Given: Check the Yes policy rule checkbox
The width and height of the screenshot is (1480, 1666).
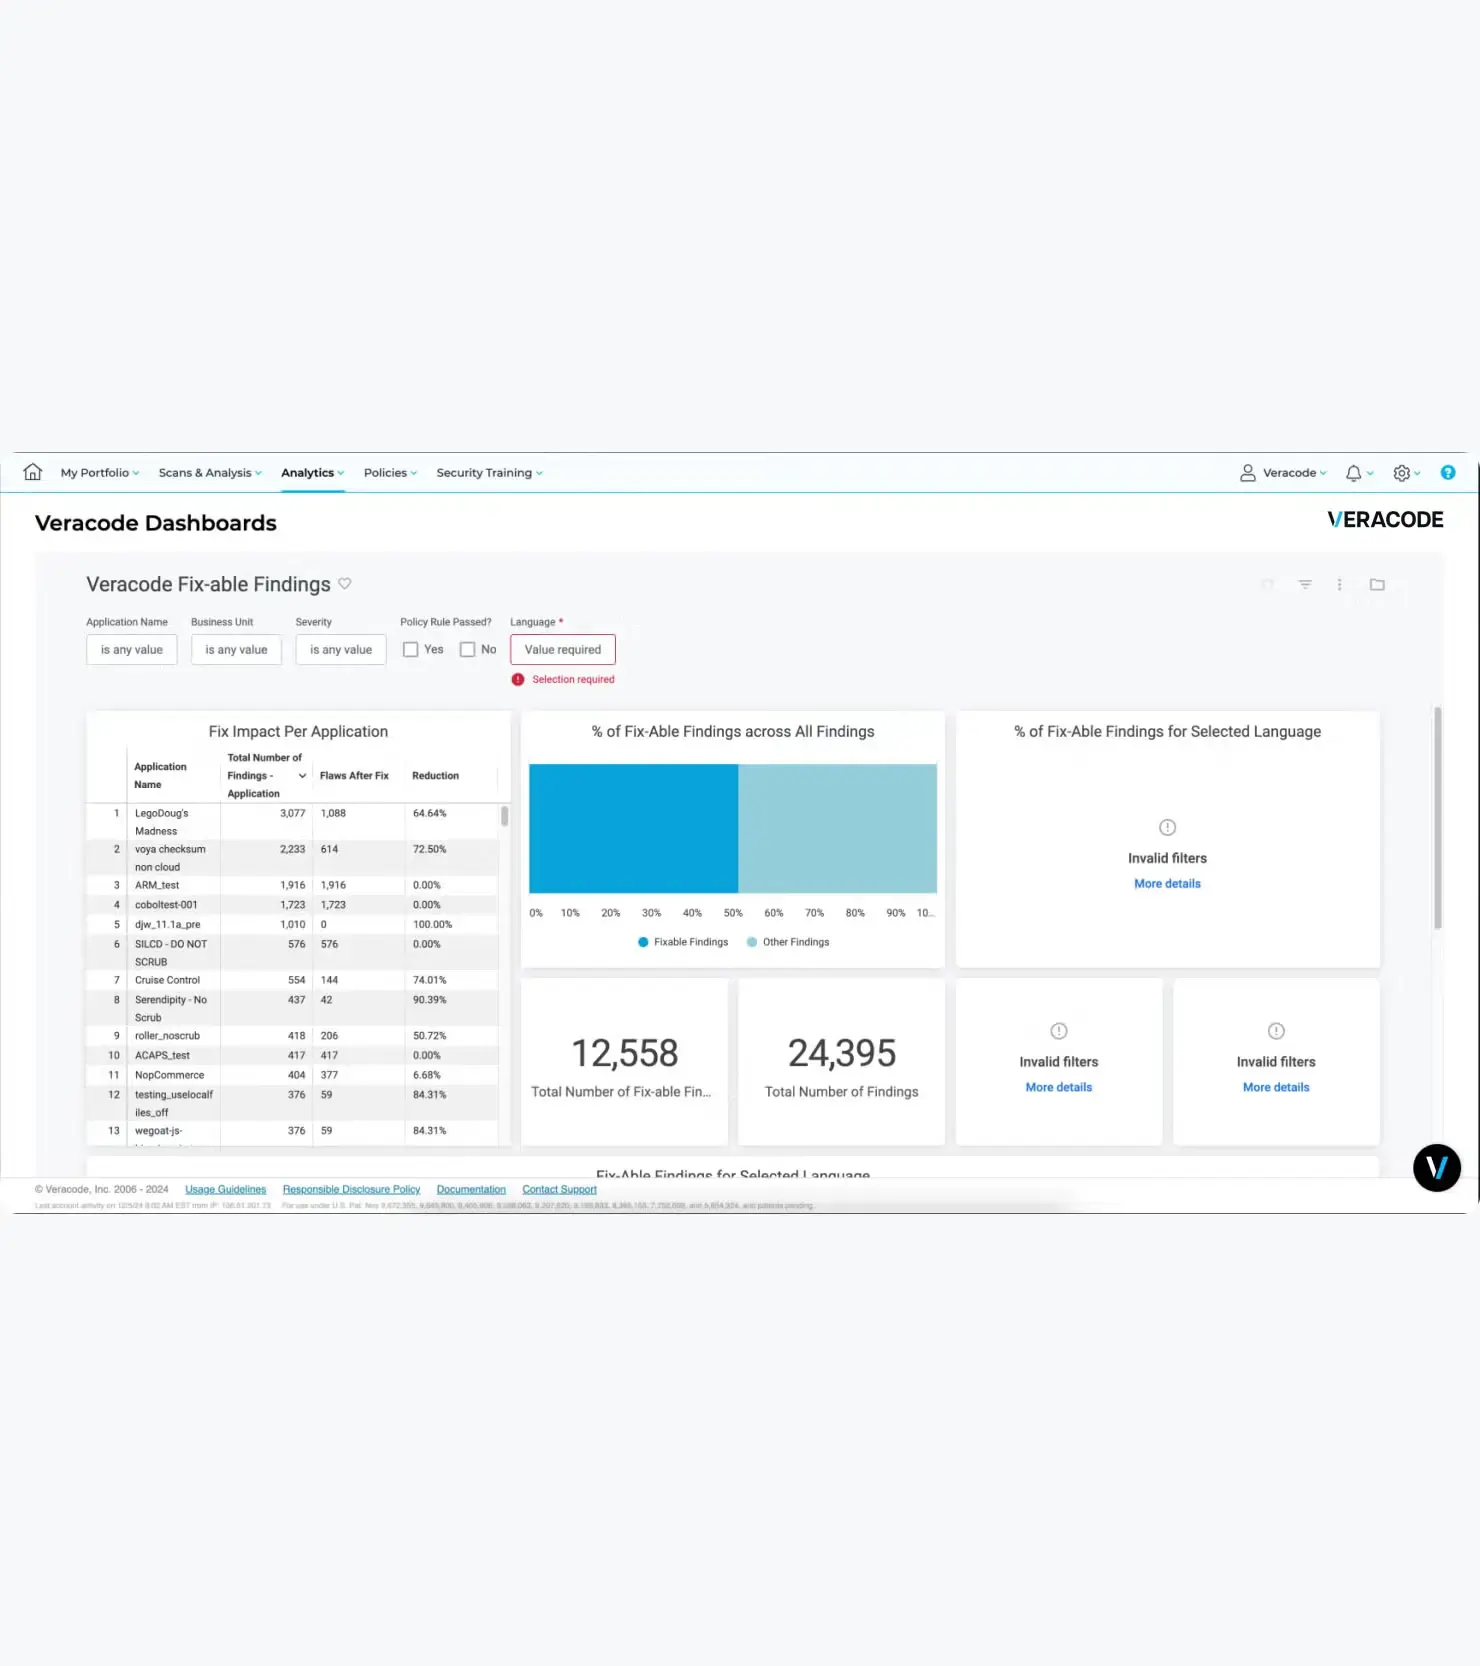Looking at the screenshot, I should [x=410, y=650].
